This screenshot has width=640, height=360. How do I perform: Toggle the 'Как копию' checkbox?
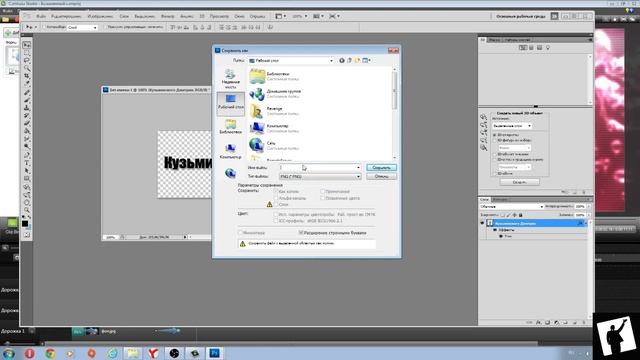(x=276, y=191)
